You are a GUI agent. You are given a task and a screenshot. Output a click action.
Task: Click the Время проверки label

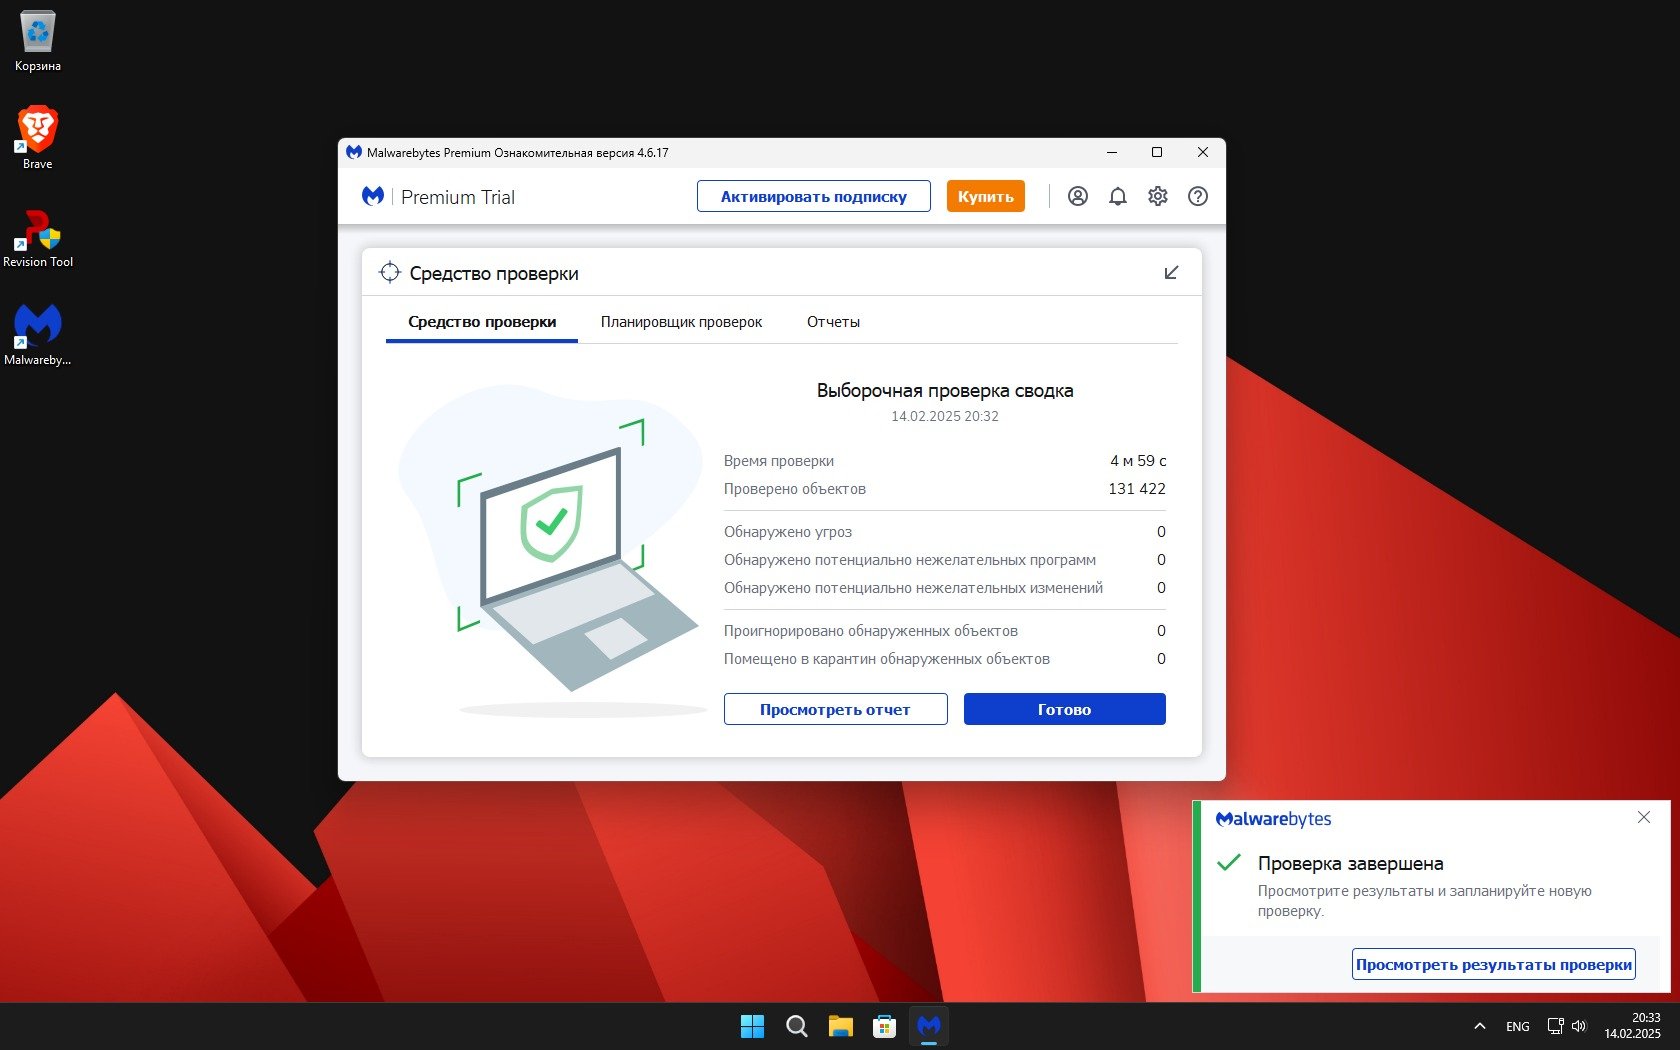(779, 461)
